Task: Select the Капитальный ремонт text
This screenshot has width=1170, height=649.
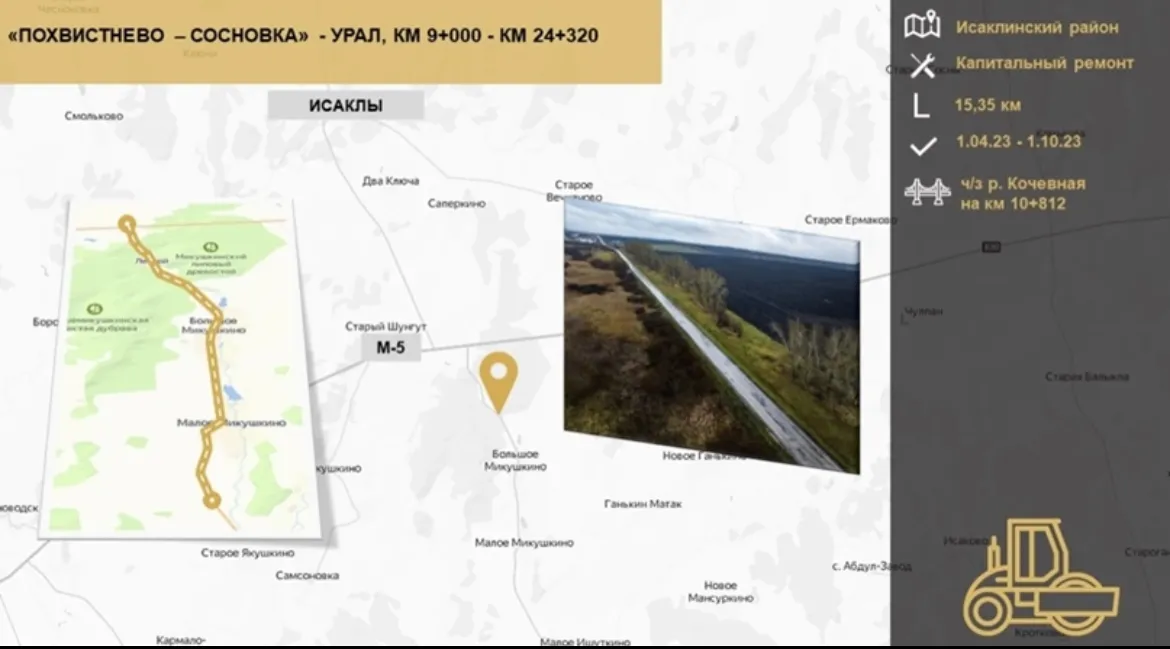Action: pyautogui.click(x=1044, y=63)
